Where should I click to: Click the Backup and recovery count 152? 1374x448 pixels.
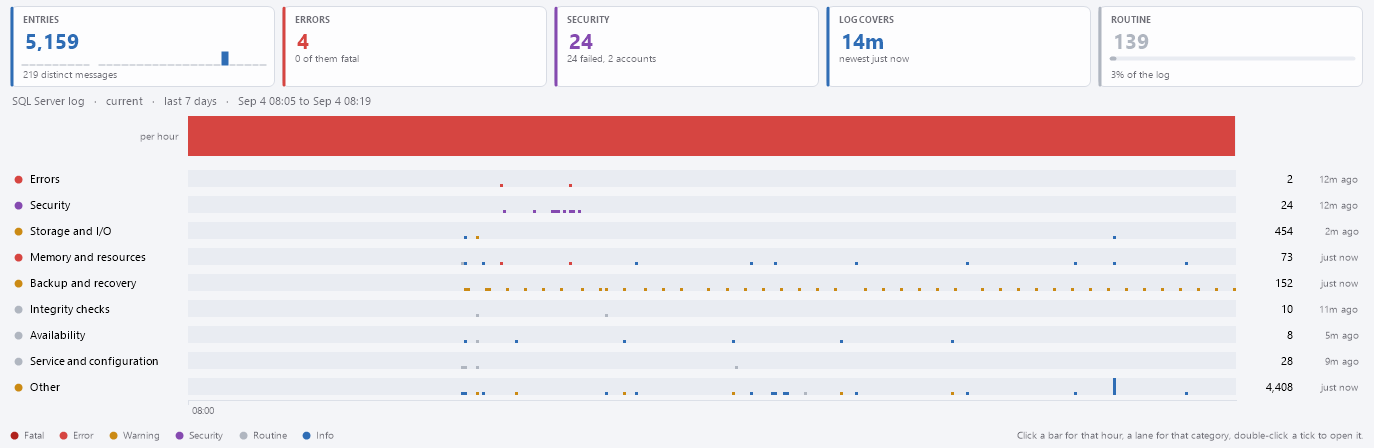[x=1284, y=283]
